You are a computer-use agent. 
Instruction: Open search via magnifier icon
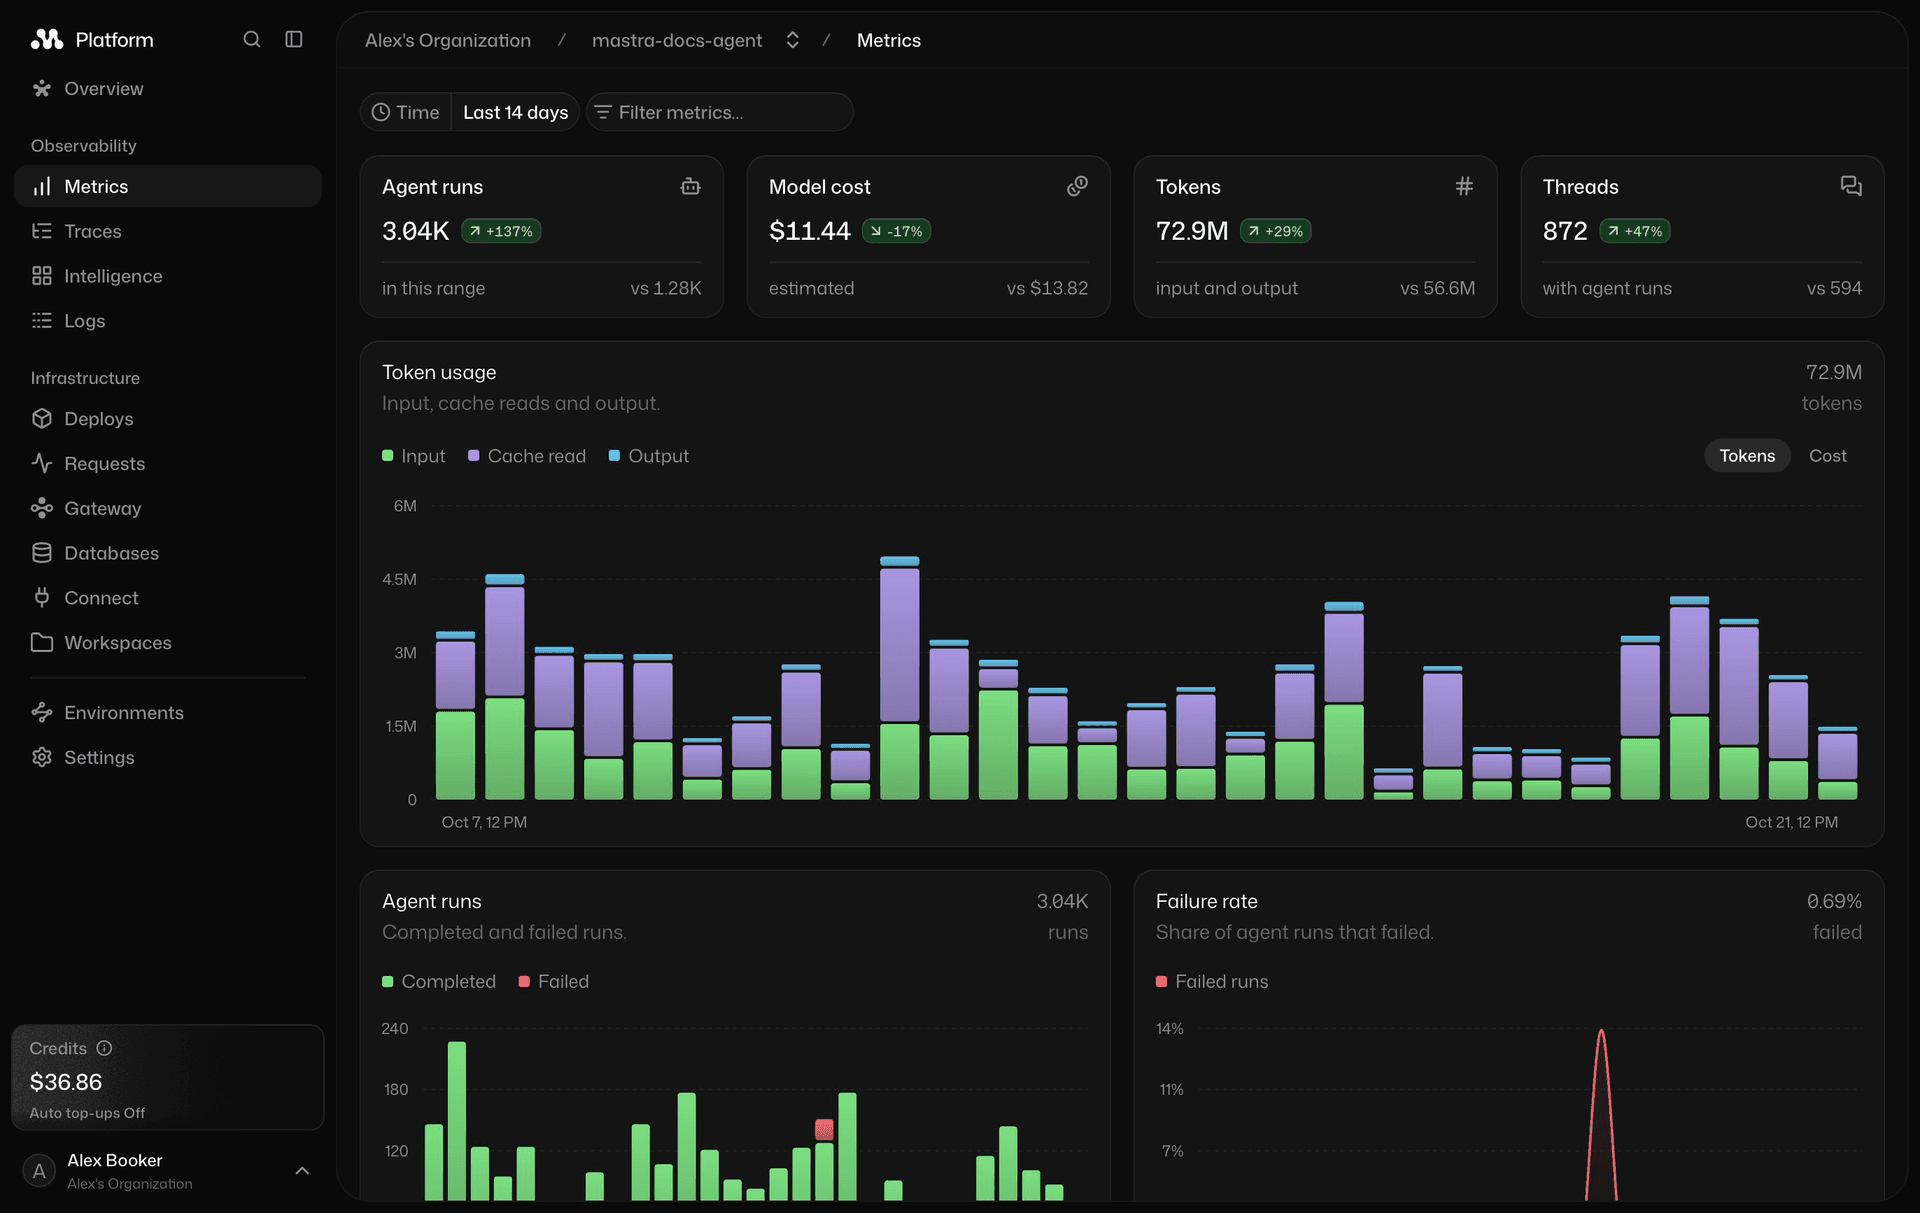[252, 39]
